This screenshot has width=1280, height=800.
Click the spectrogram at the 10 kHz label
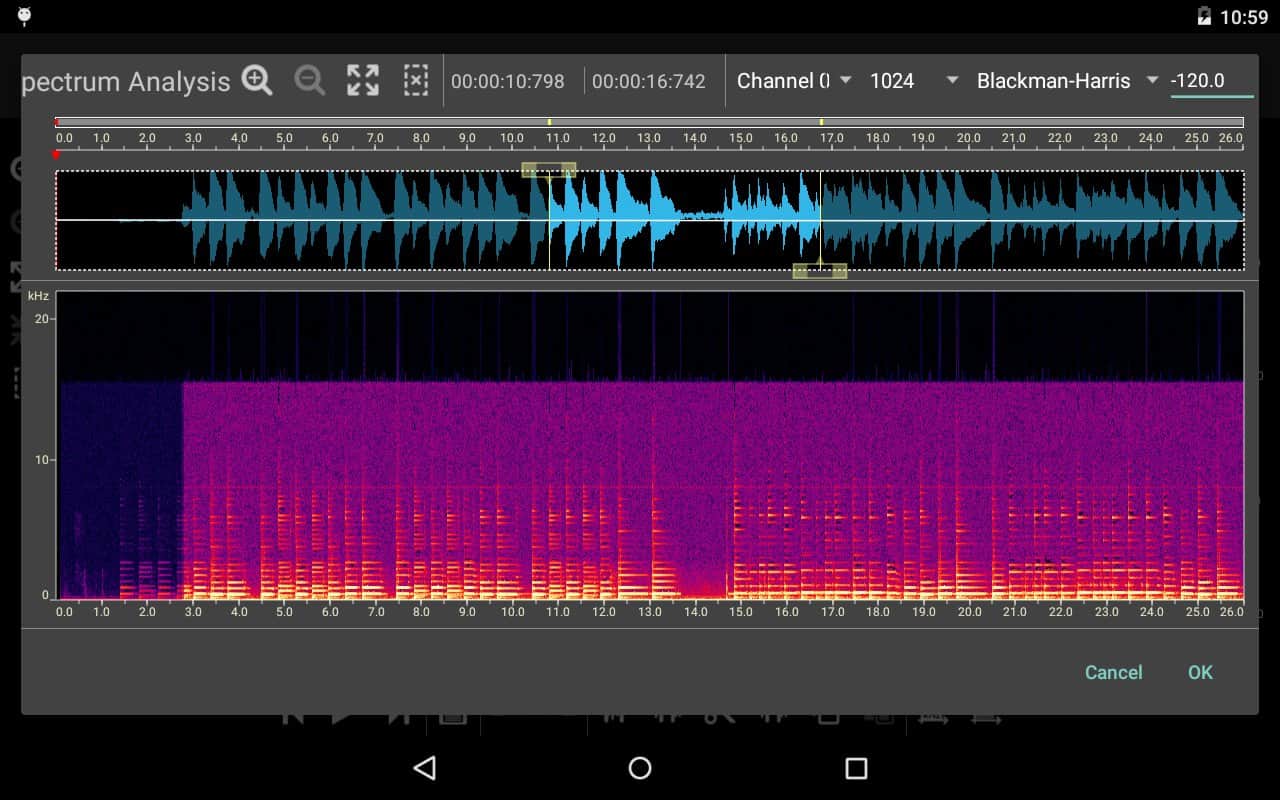point(41,460)
